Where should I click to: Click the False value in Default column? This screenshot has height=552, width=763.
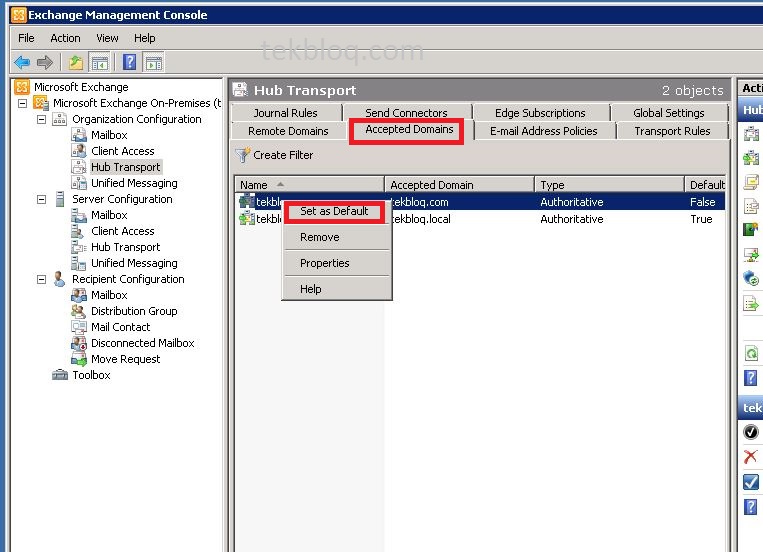[703, 202]
